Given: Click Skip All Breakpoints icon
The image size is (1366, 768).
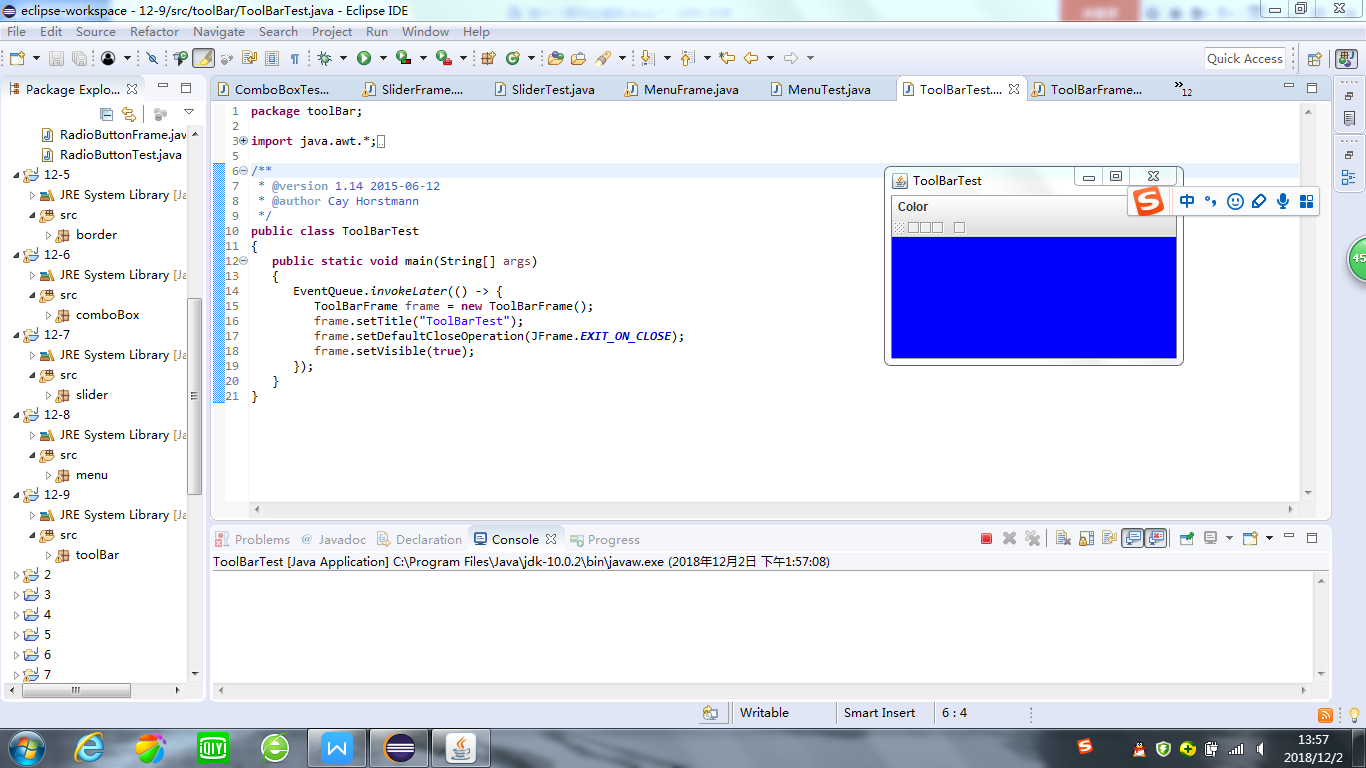Looking at the screenshot, I should pos(152,58).
